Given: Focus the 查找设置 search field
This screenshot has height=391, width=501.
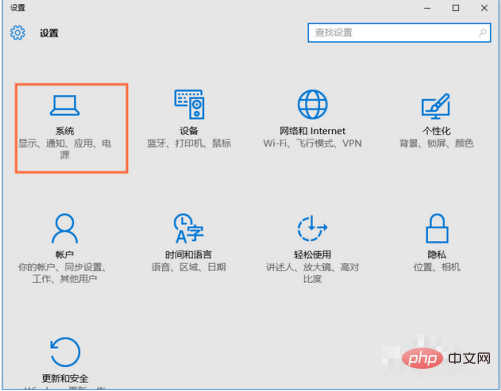Looking at the screenshot, I should pyautogui.click(x=399, y=33).
